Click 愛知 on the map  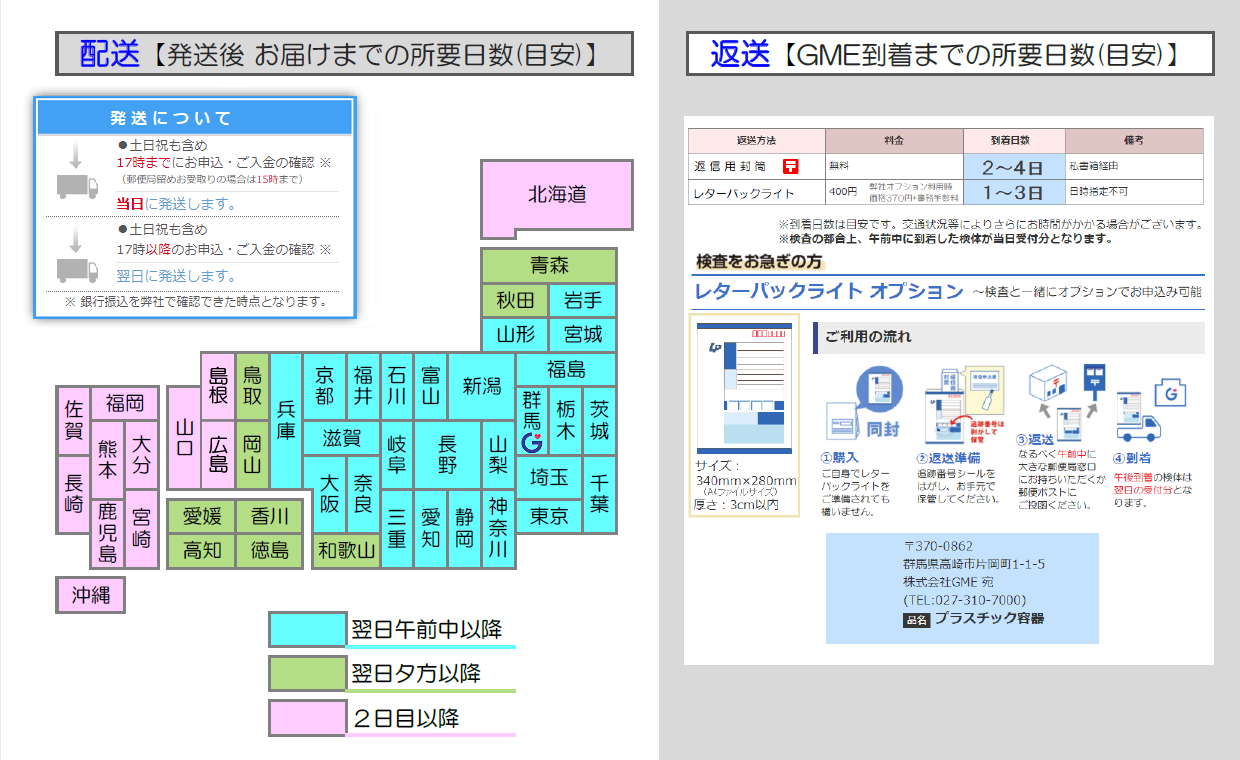click(431, 528)
